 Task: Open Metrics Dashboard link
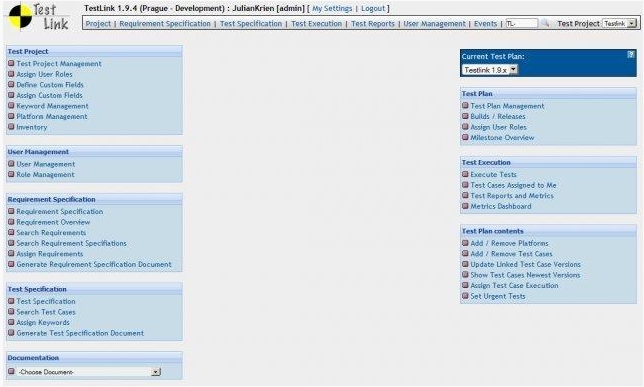[x=501, y=206]
